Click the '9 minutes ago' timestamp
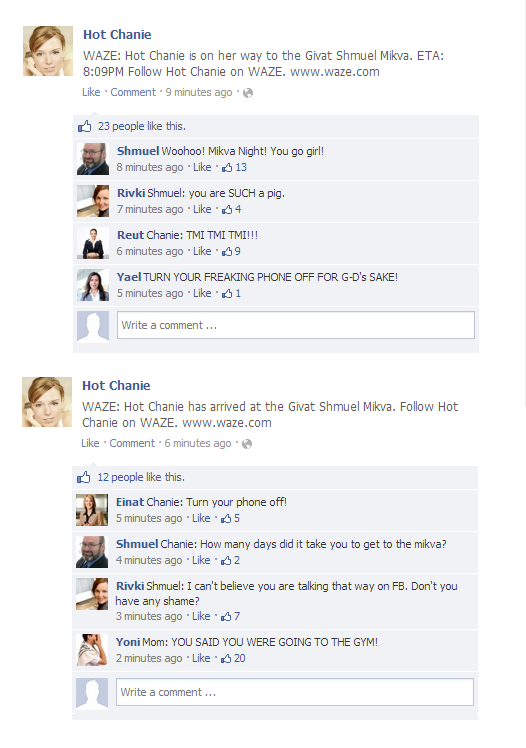This screenshot has height=748, width=526. pos(199,92)
